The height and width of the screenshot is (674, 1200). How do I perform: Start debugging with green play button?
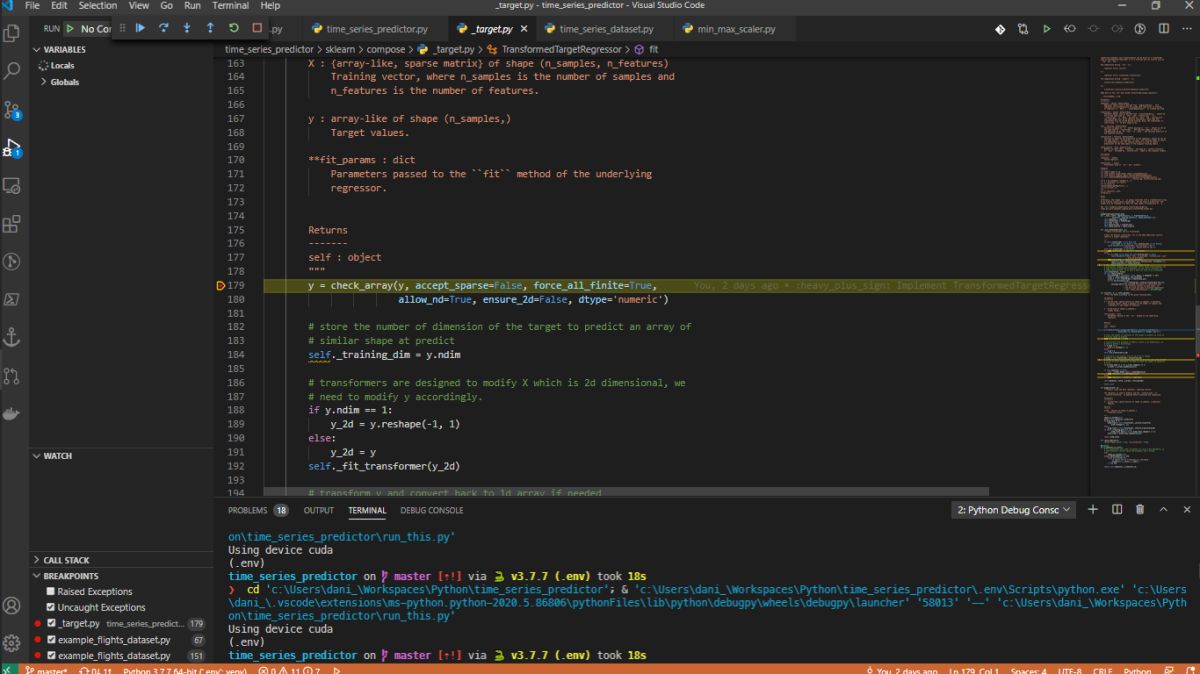(x=70, y=29)
